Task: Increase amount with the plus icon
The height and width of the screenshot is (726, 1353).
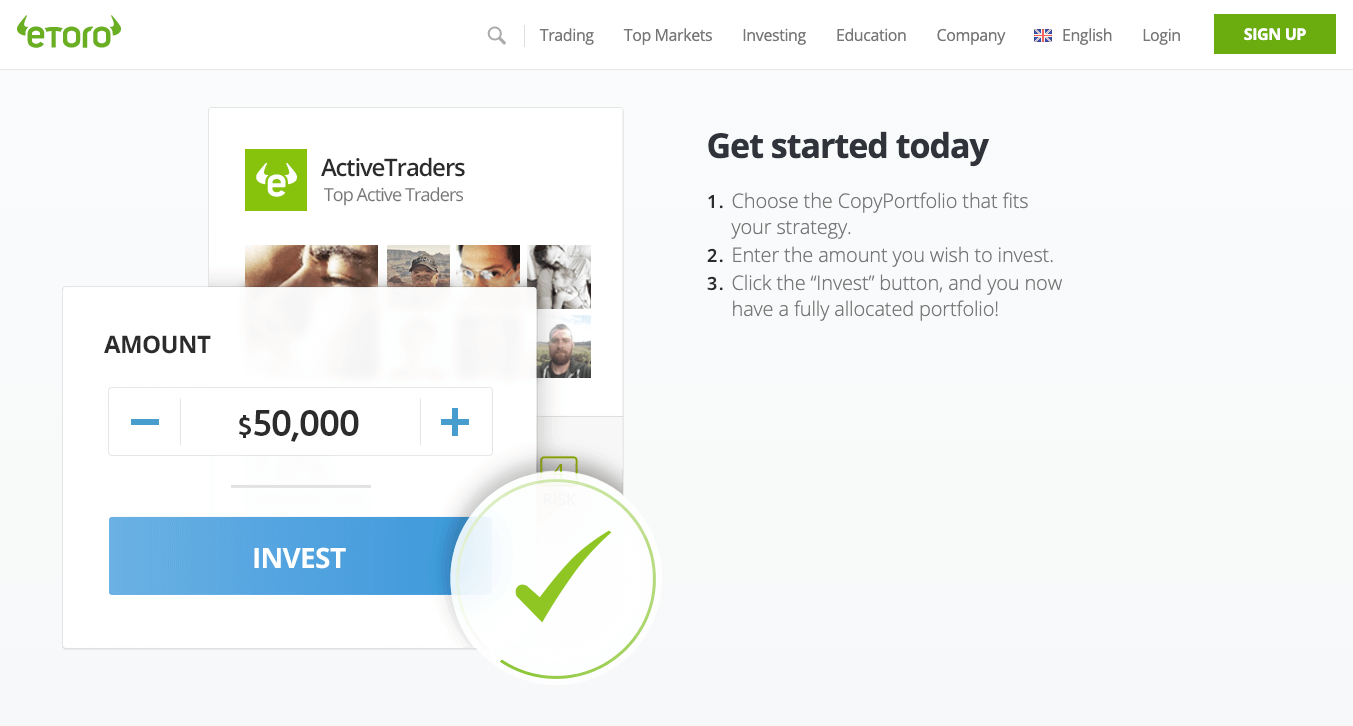Action: [455, 422]
